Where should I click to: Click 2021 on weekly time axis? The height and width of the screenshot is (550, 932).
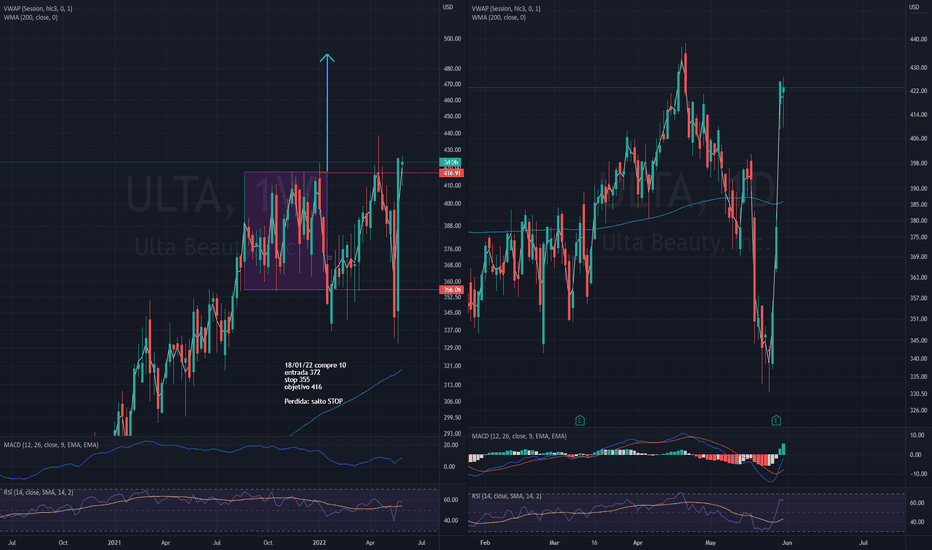(114, 542)
